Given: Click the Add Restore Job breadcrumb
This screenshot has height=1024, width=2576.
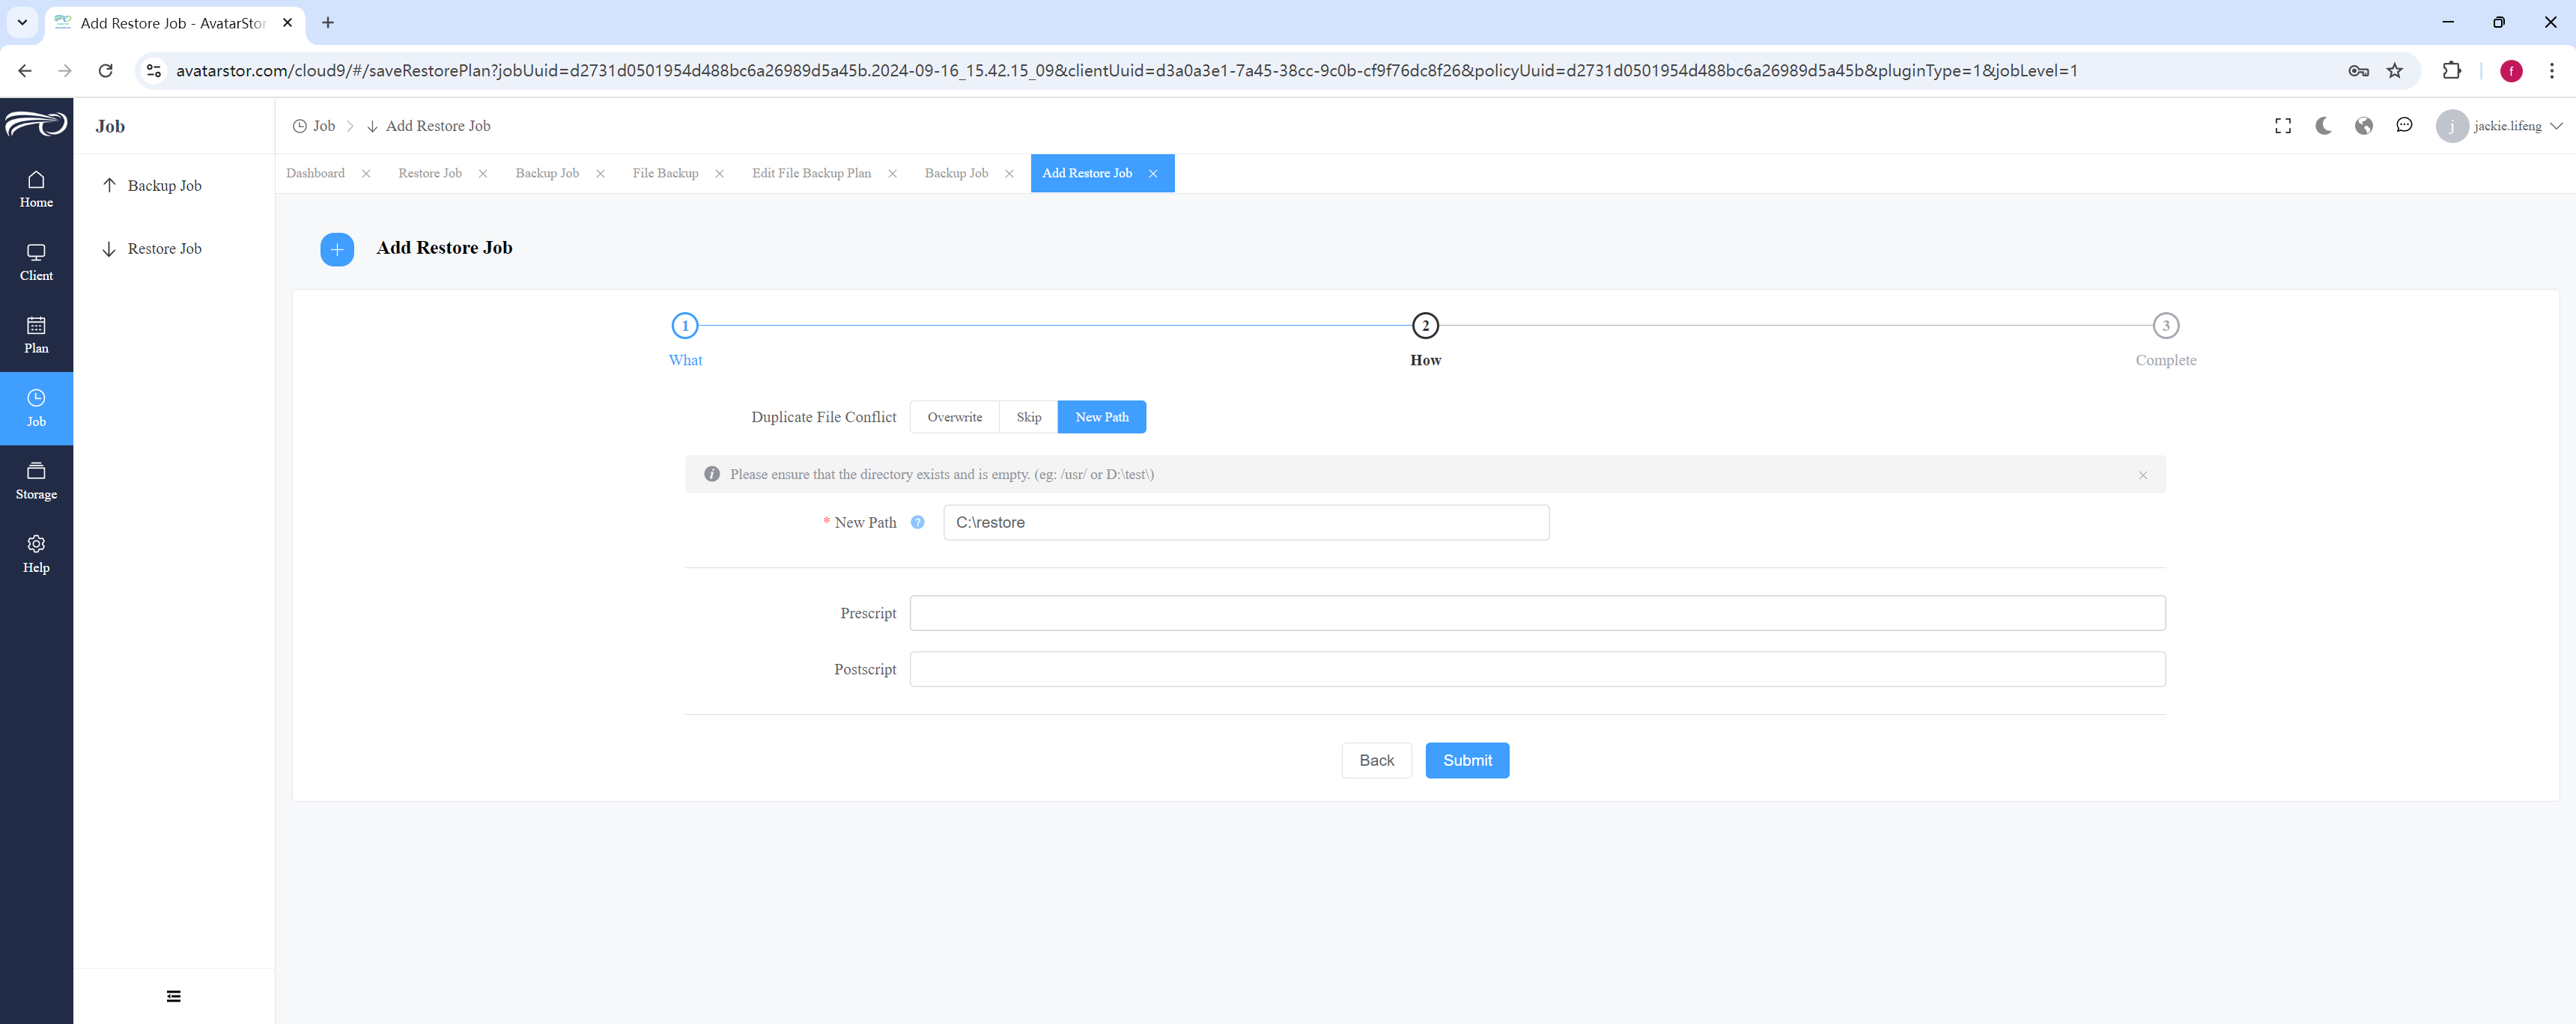Looking at the screenshot, I should coord(428,126).
